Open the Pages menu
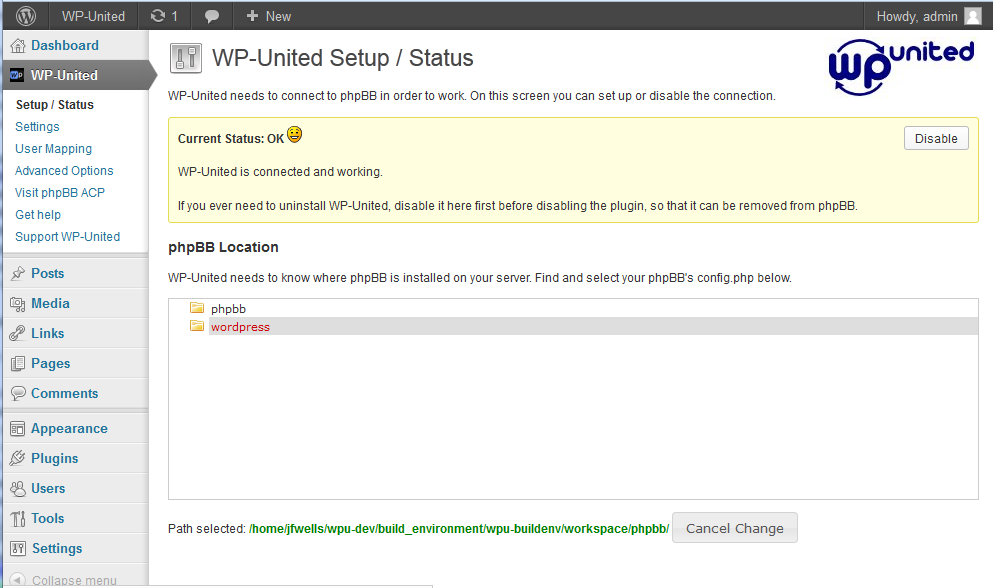The image size is (993, 588). pos(51,364)
